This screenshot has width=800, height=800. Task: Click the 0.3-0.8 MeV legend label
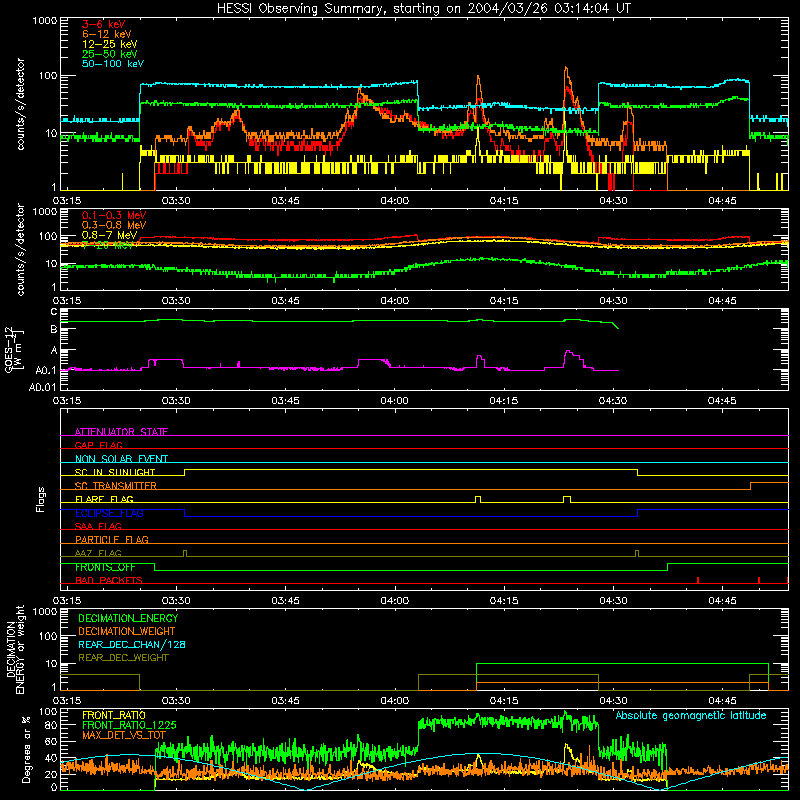114,225
